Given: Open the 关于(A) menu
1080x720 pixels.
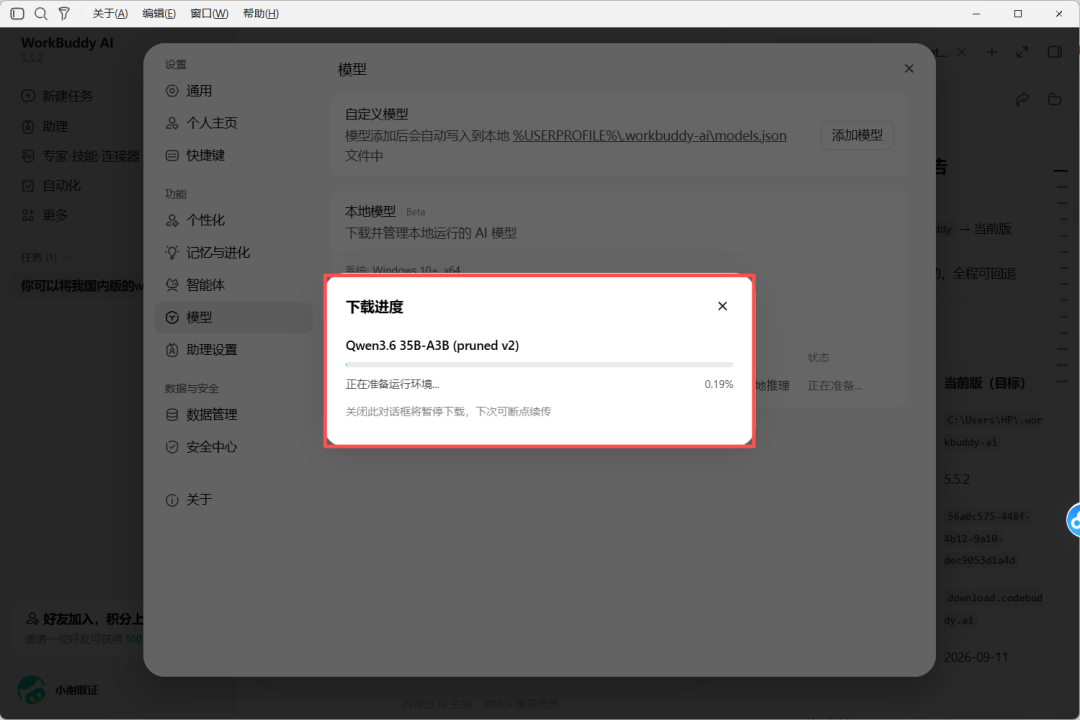Looking at the screenshot, I should [x=110, y=13].
